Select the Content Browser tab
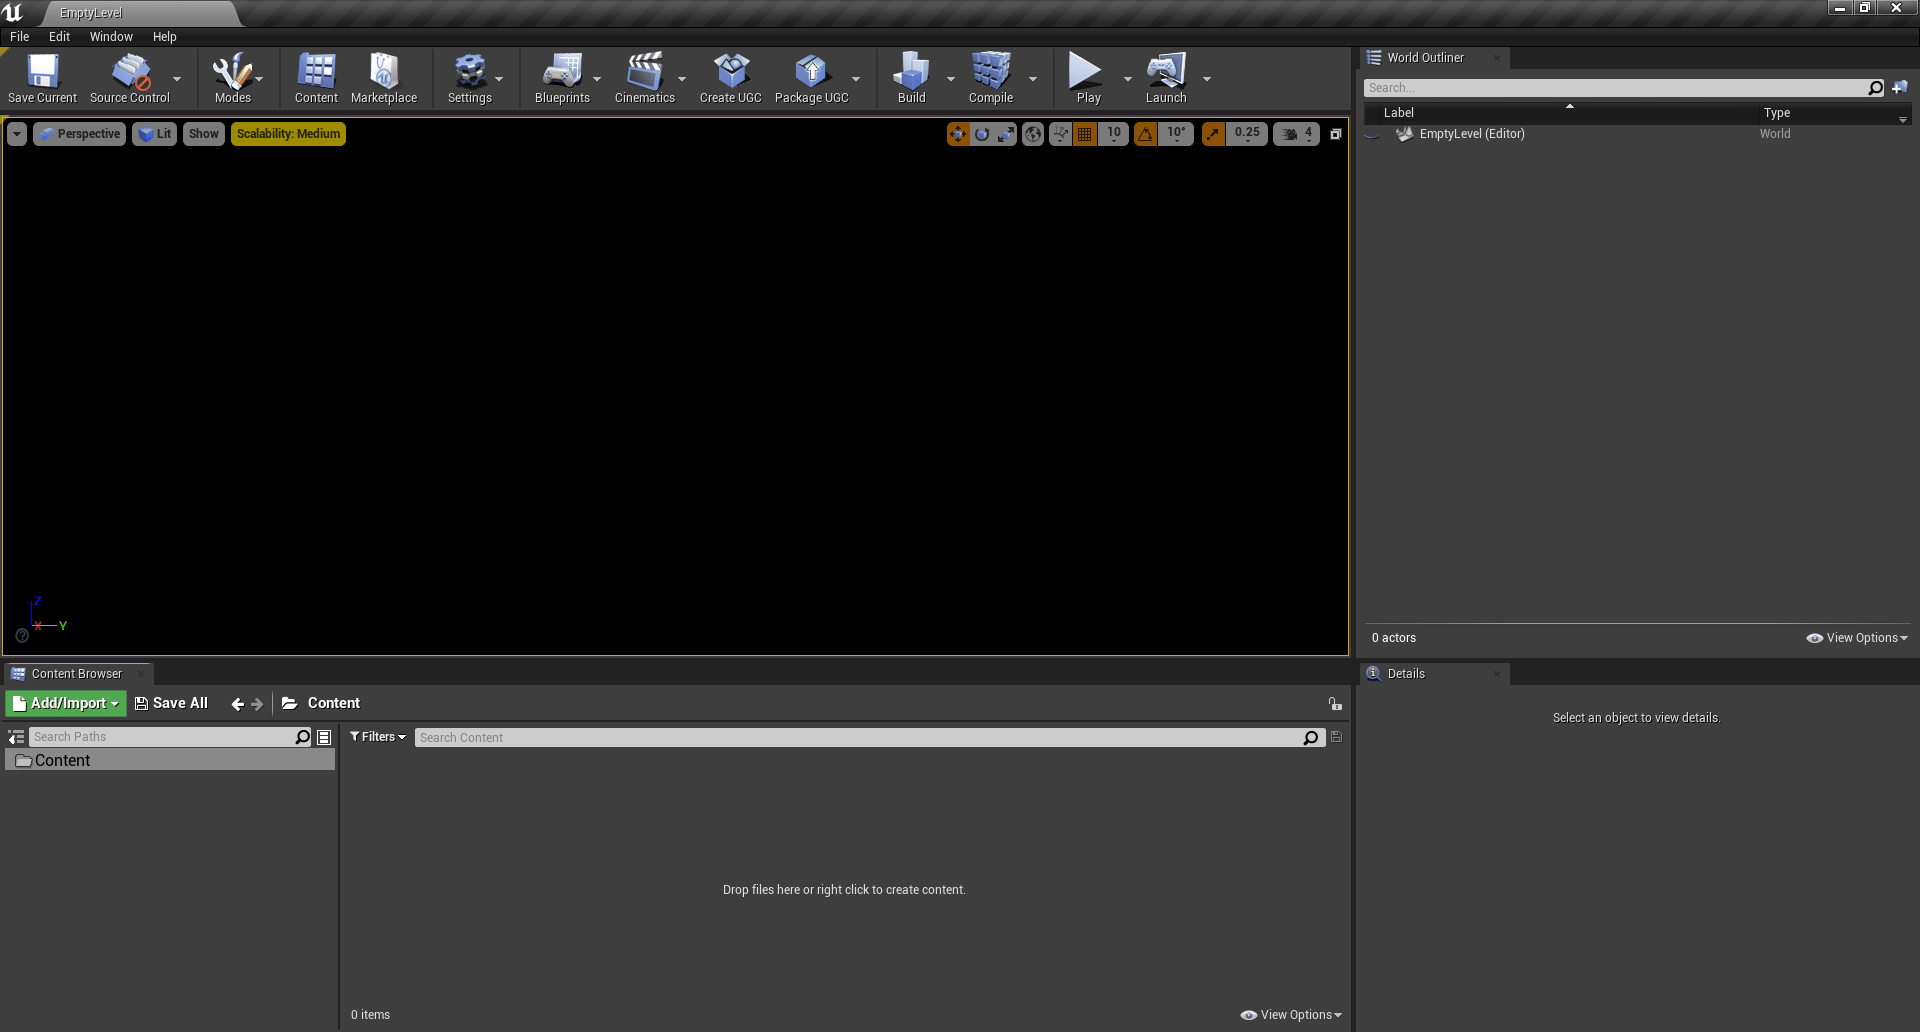1920x1032 pixels. [x=77, y=674]
